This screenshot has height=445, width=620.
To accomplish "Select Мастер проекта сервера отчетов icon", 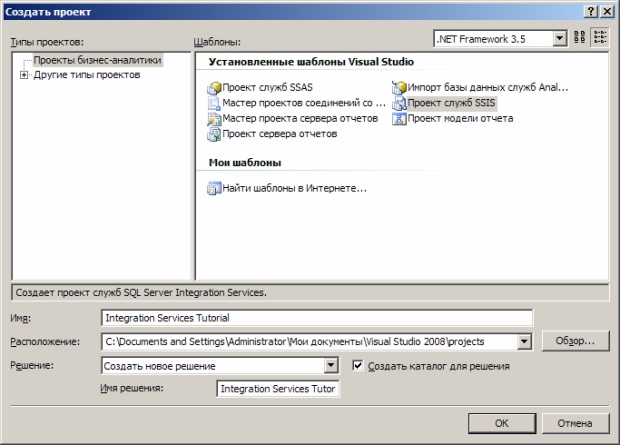I will pyautogui.click(x=213, y=119).
